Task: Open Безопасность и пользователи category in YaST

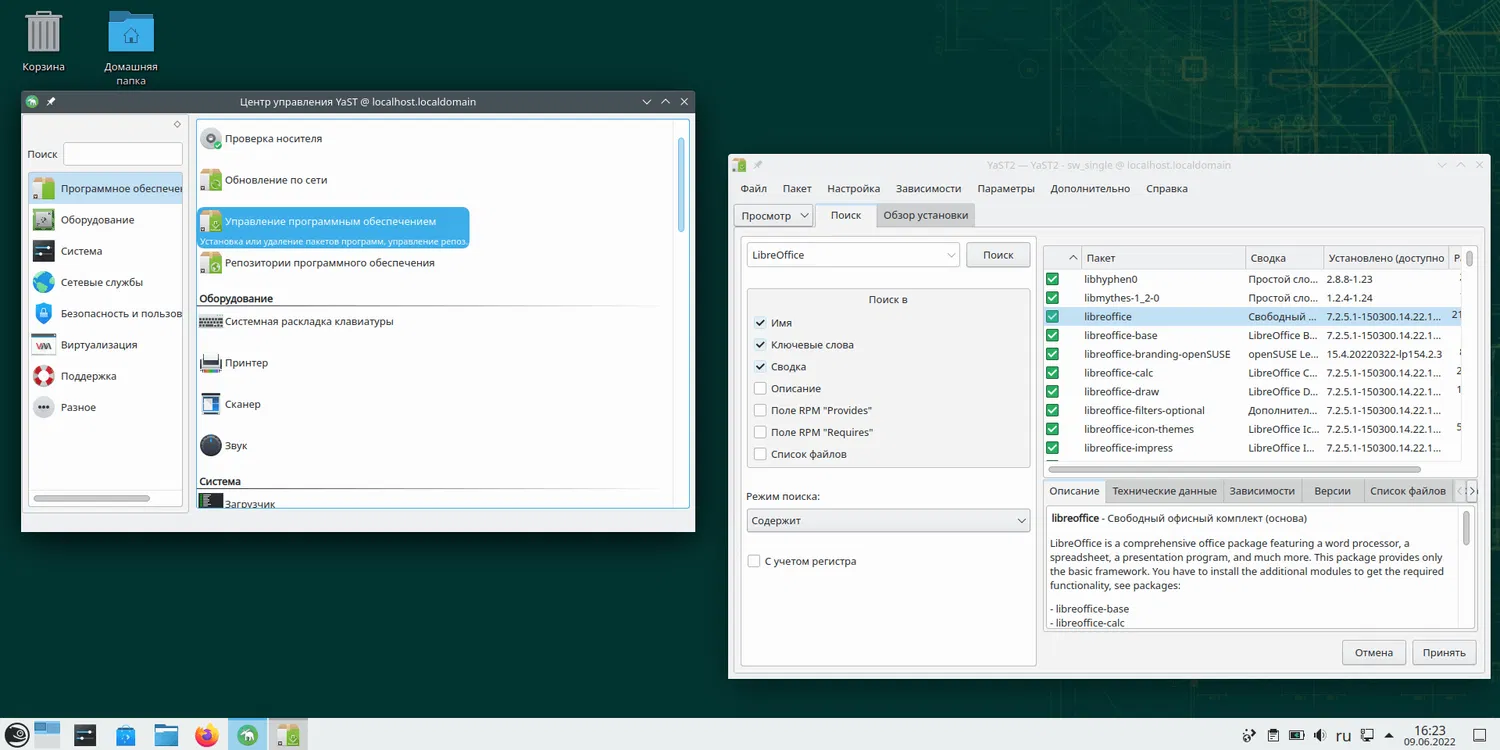Action: tap(106, 313)
